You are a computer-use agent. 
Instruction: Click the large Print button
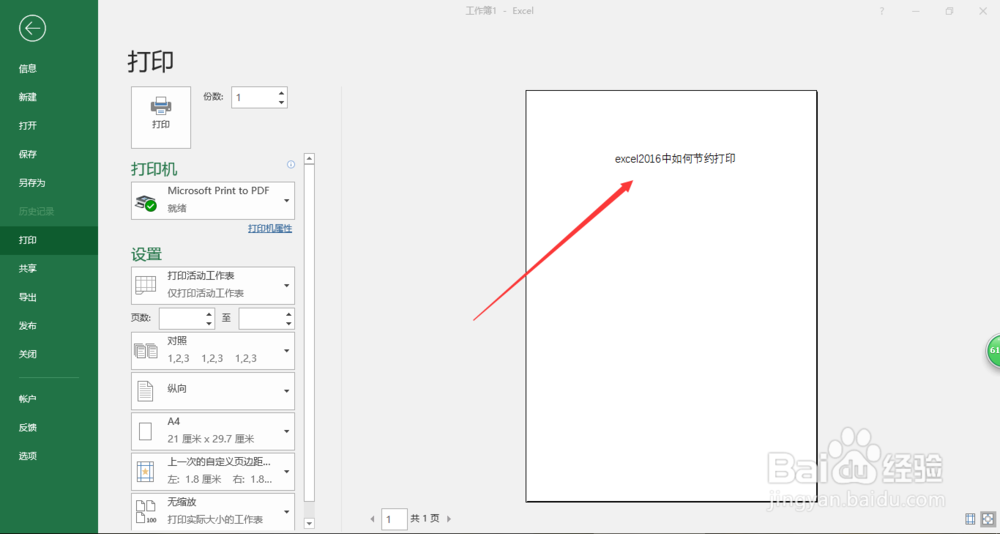click(161, 117)
